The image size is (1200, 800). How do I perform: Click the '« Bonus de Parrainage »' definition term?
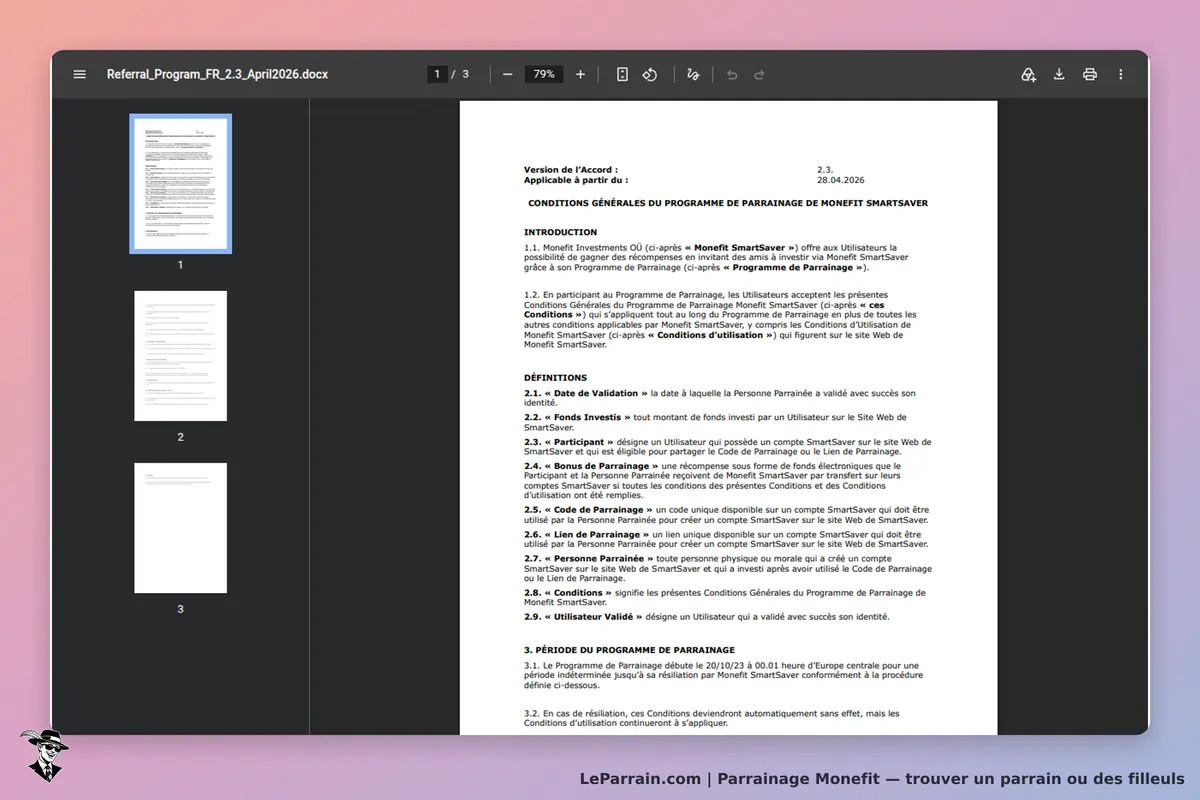pyautogui.click(x=601, y=466)
